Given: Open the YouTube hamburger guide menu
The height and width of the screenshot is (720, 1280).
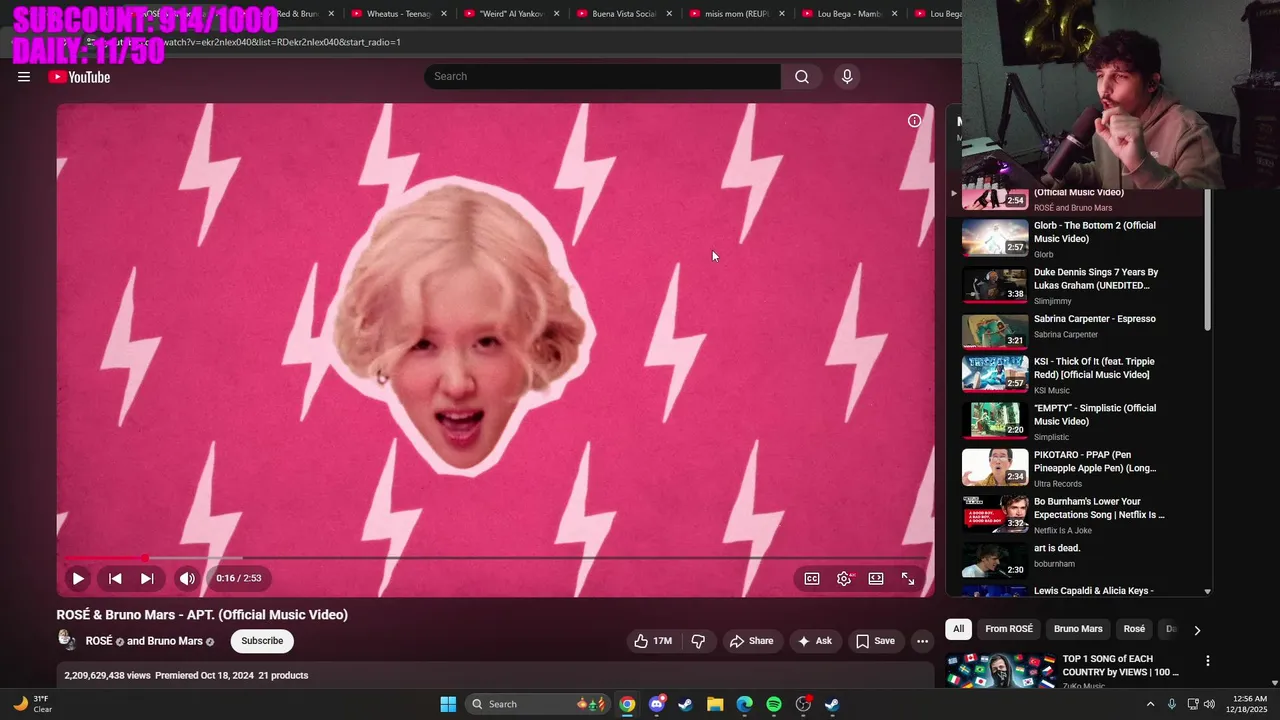Looking at the screenshot, I should 24,77.
